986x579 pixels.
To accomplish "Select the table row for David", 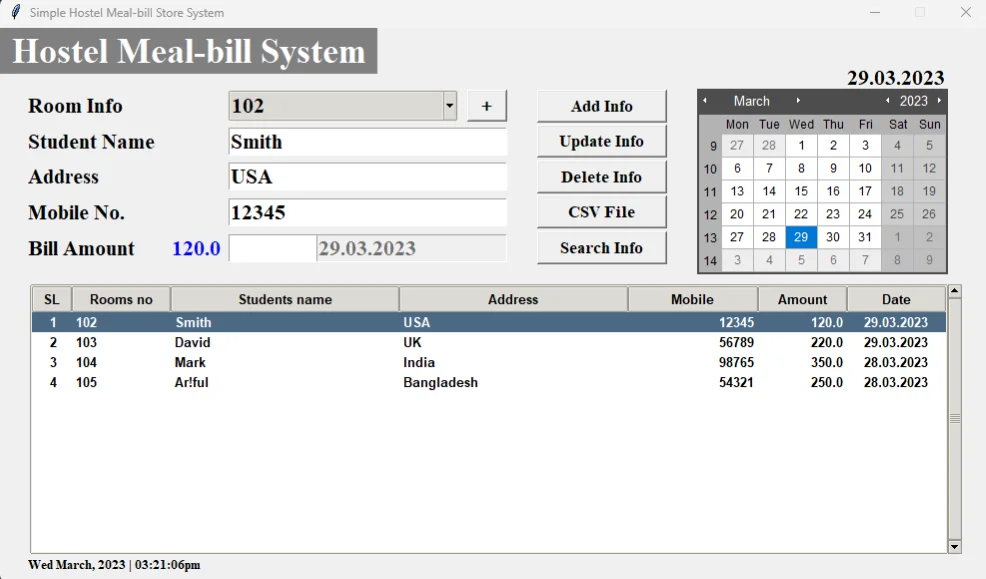I will [x=489, y=343].
